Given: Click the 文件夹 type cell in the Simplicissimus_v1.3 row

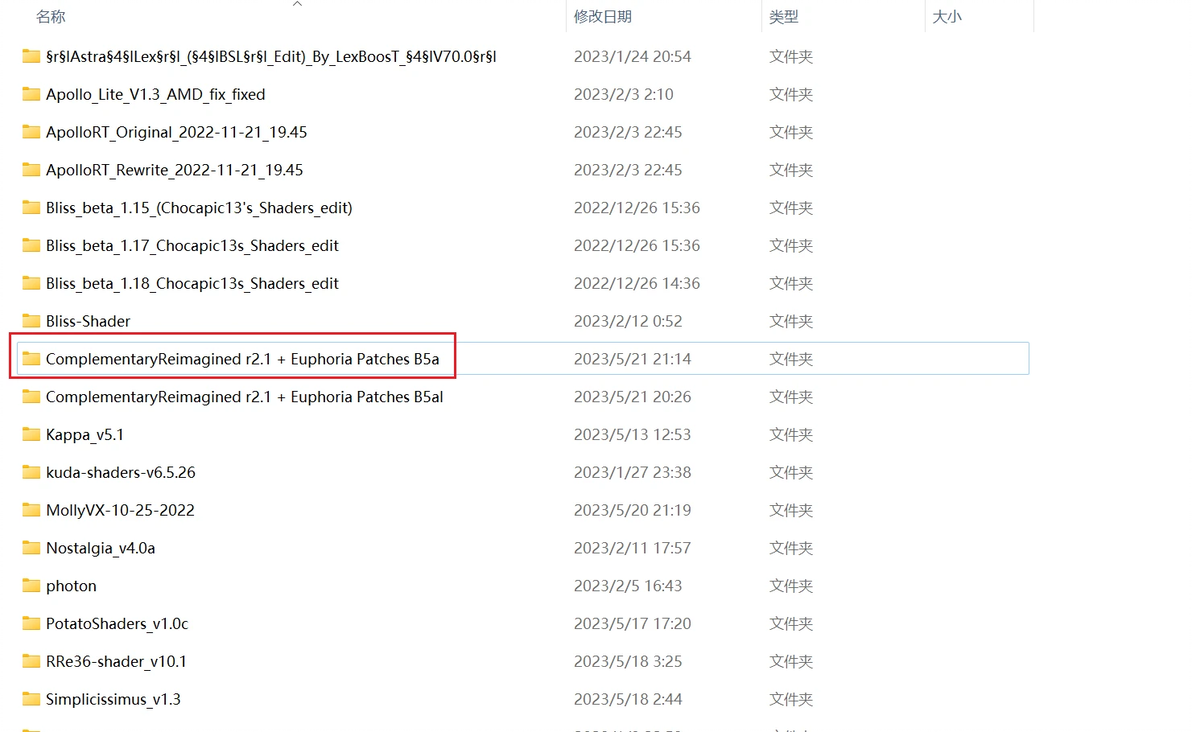Looking at the screenshot, I should click(x=791, y=699).
